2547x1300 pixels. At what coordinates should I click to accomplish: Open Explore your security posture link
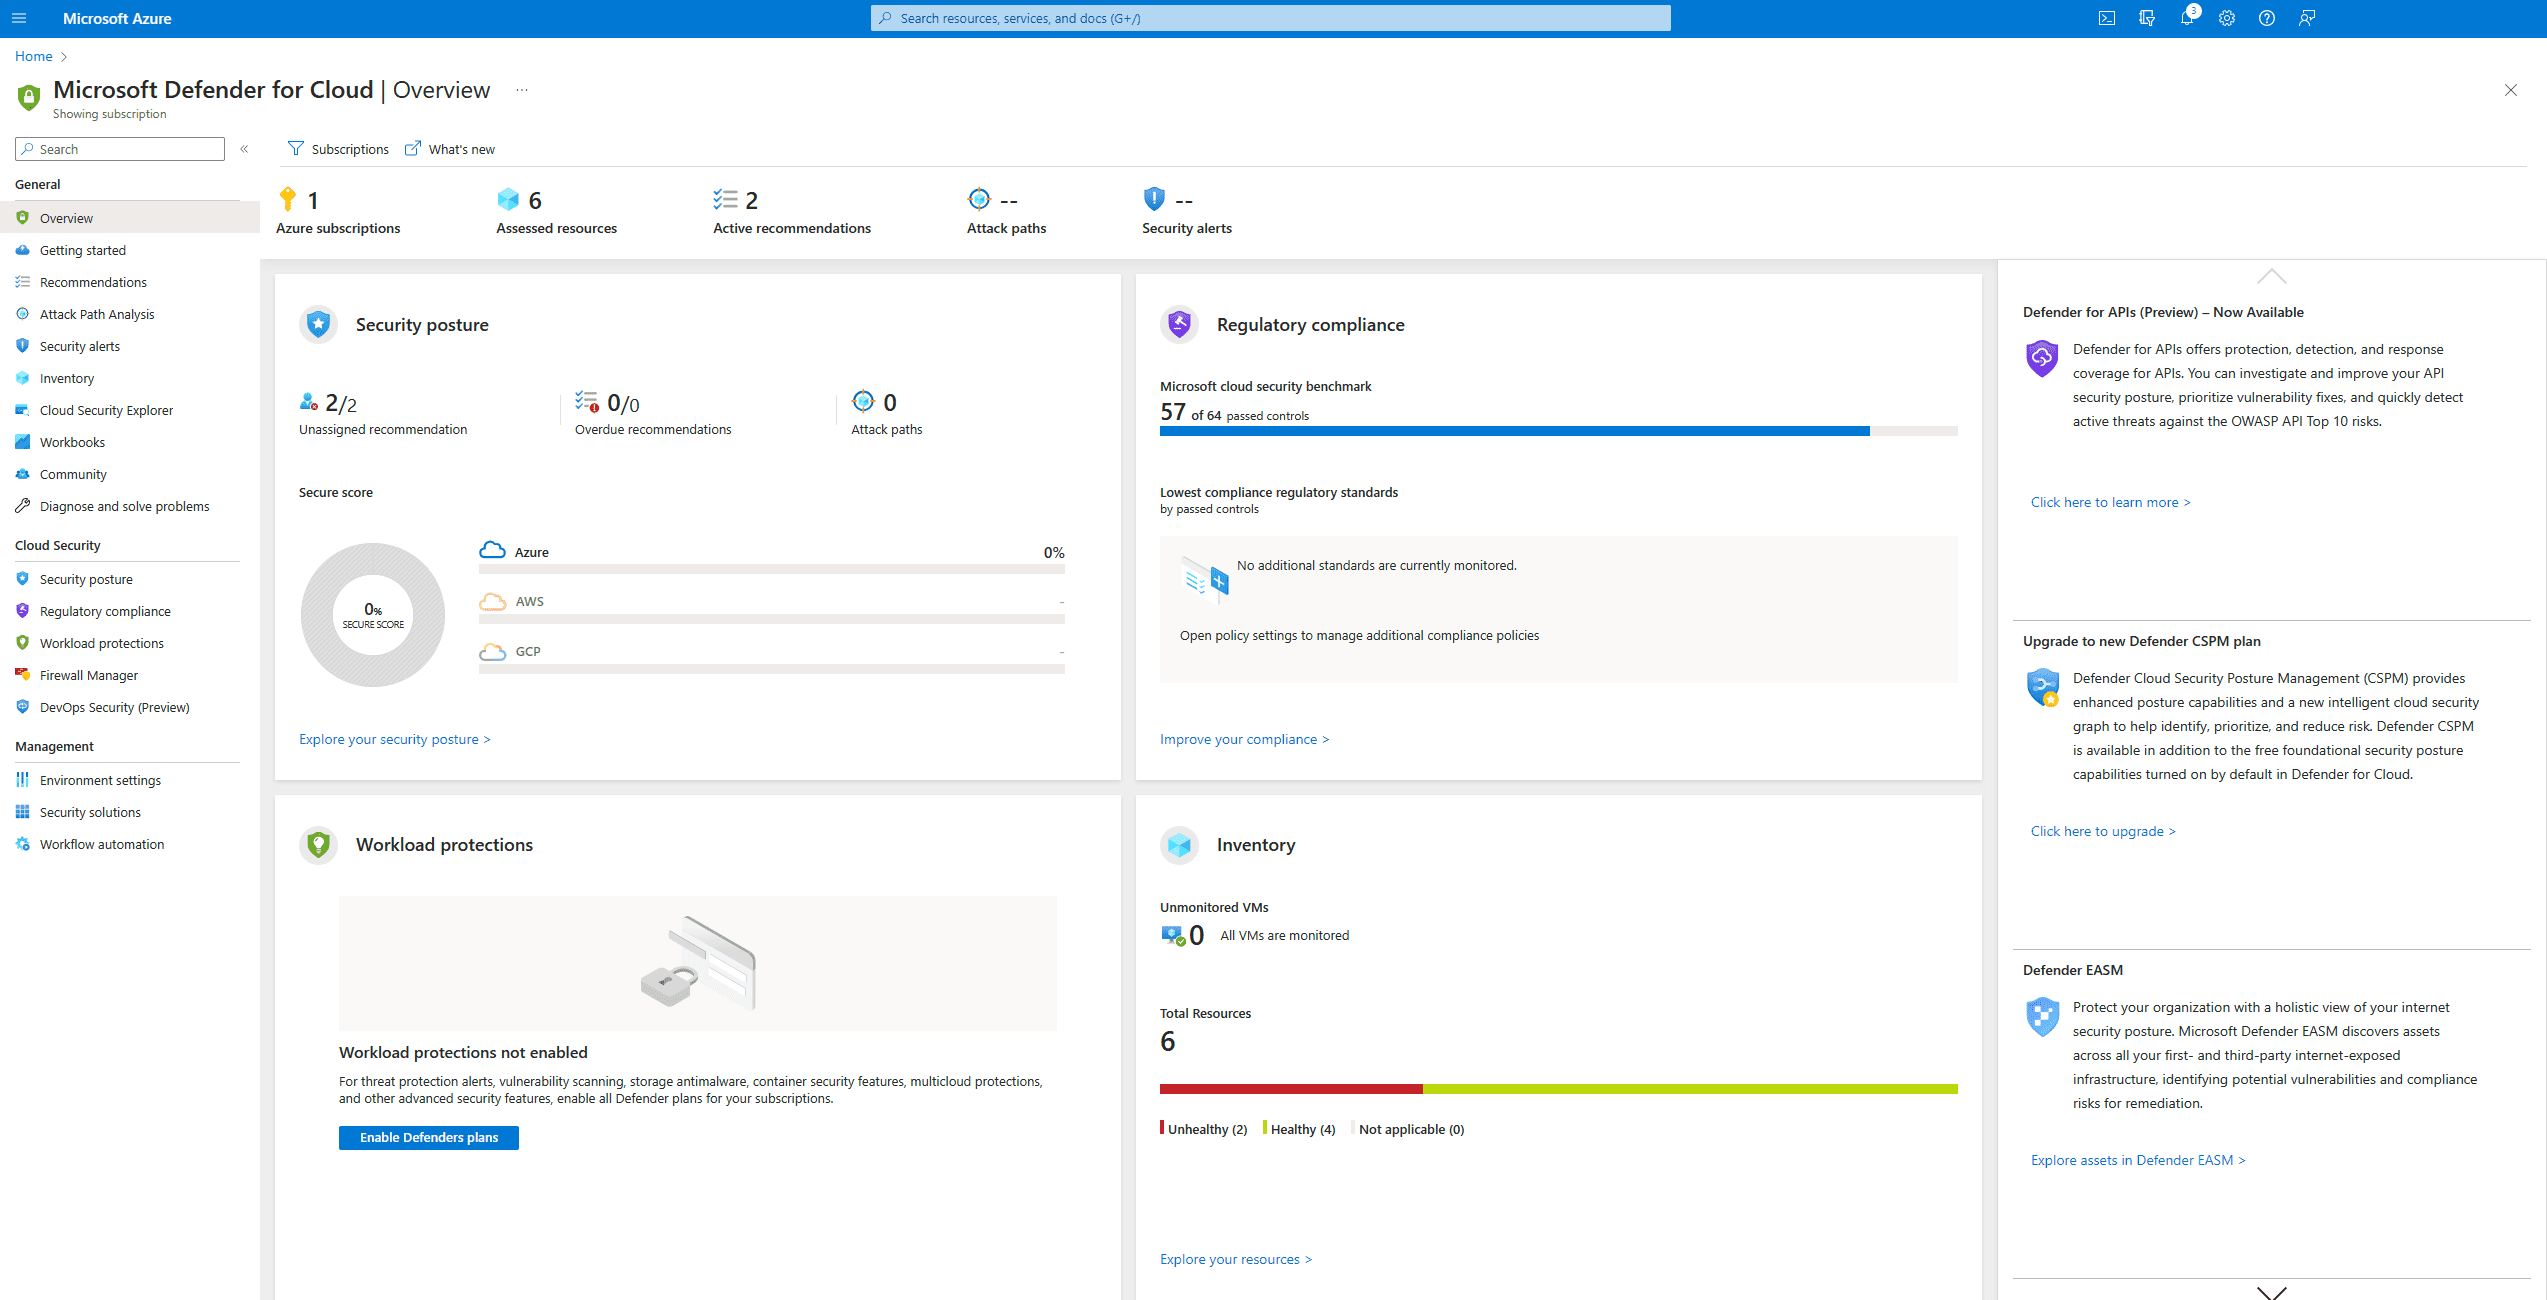point(394,739)
